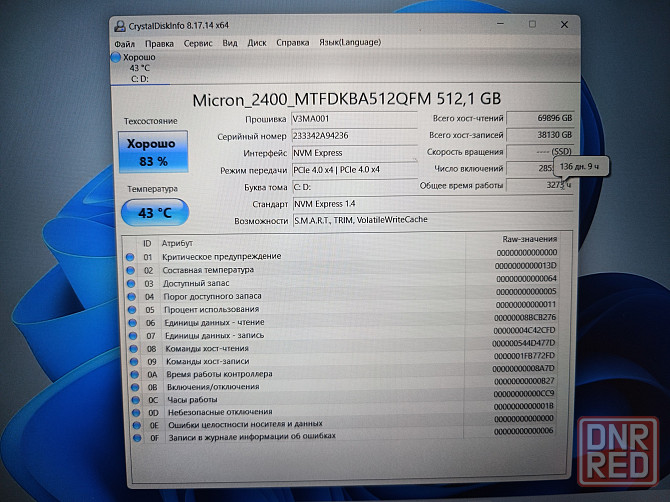The width and height of the screenshot is (670, 502).
Task: Click the features field S.M.A.R.T., TRIM, VolatileWriteCache
Action: tap(432, 220)
